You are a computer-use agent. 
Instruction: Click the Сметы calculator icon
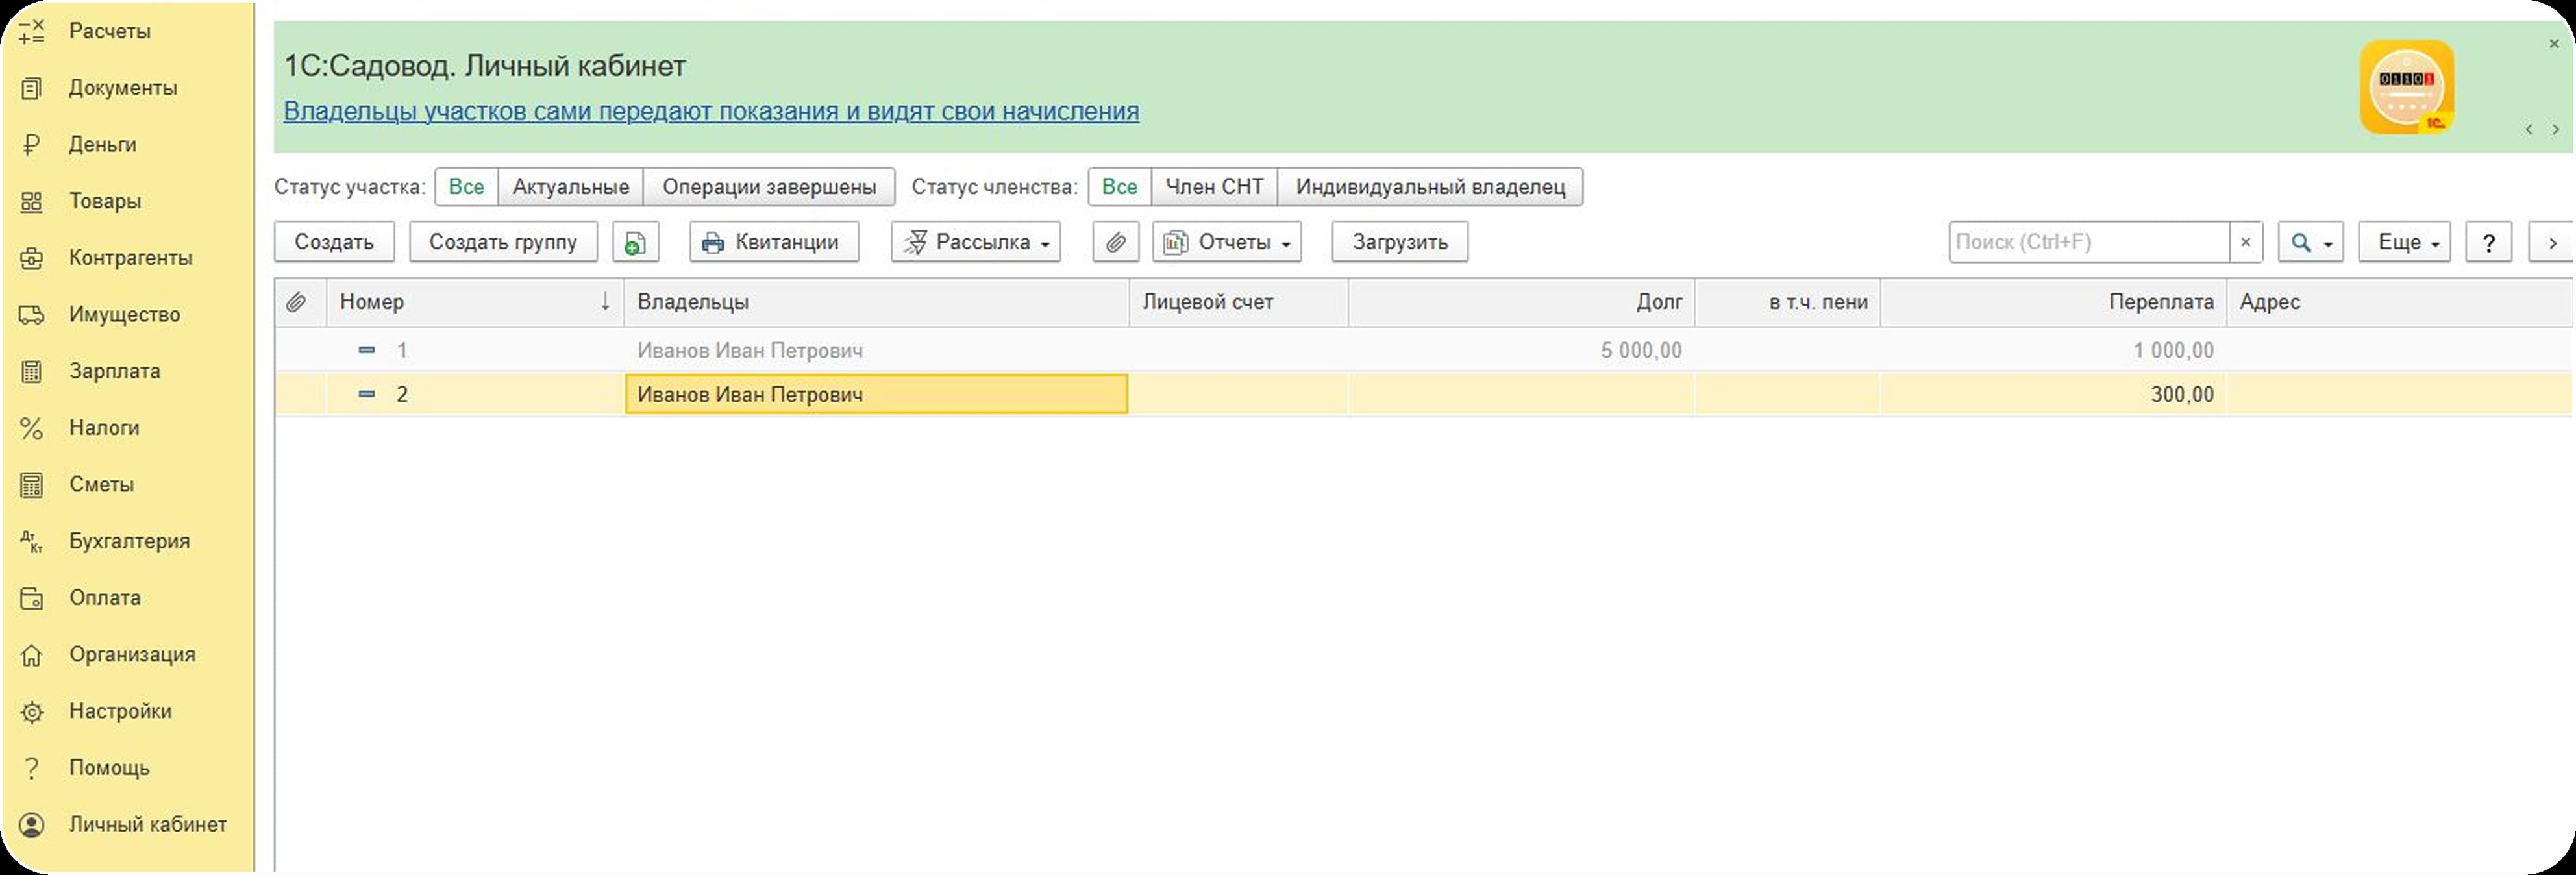coord(32,485)
